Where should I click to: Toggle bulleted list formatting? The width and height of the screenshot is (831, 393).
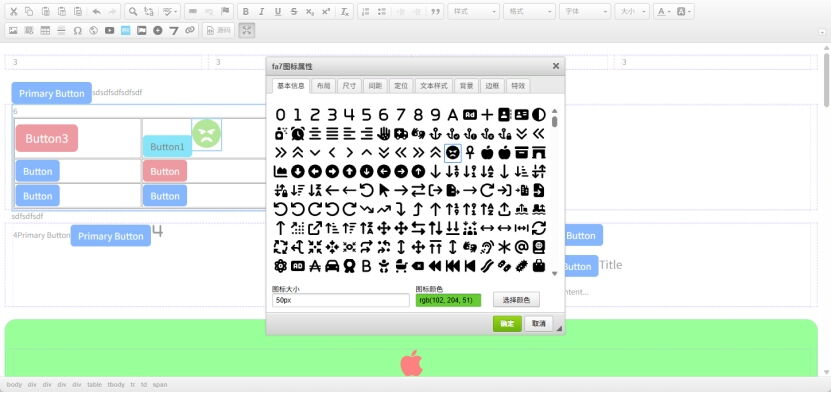[x=382, y=12]
